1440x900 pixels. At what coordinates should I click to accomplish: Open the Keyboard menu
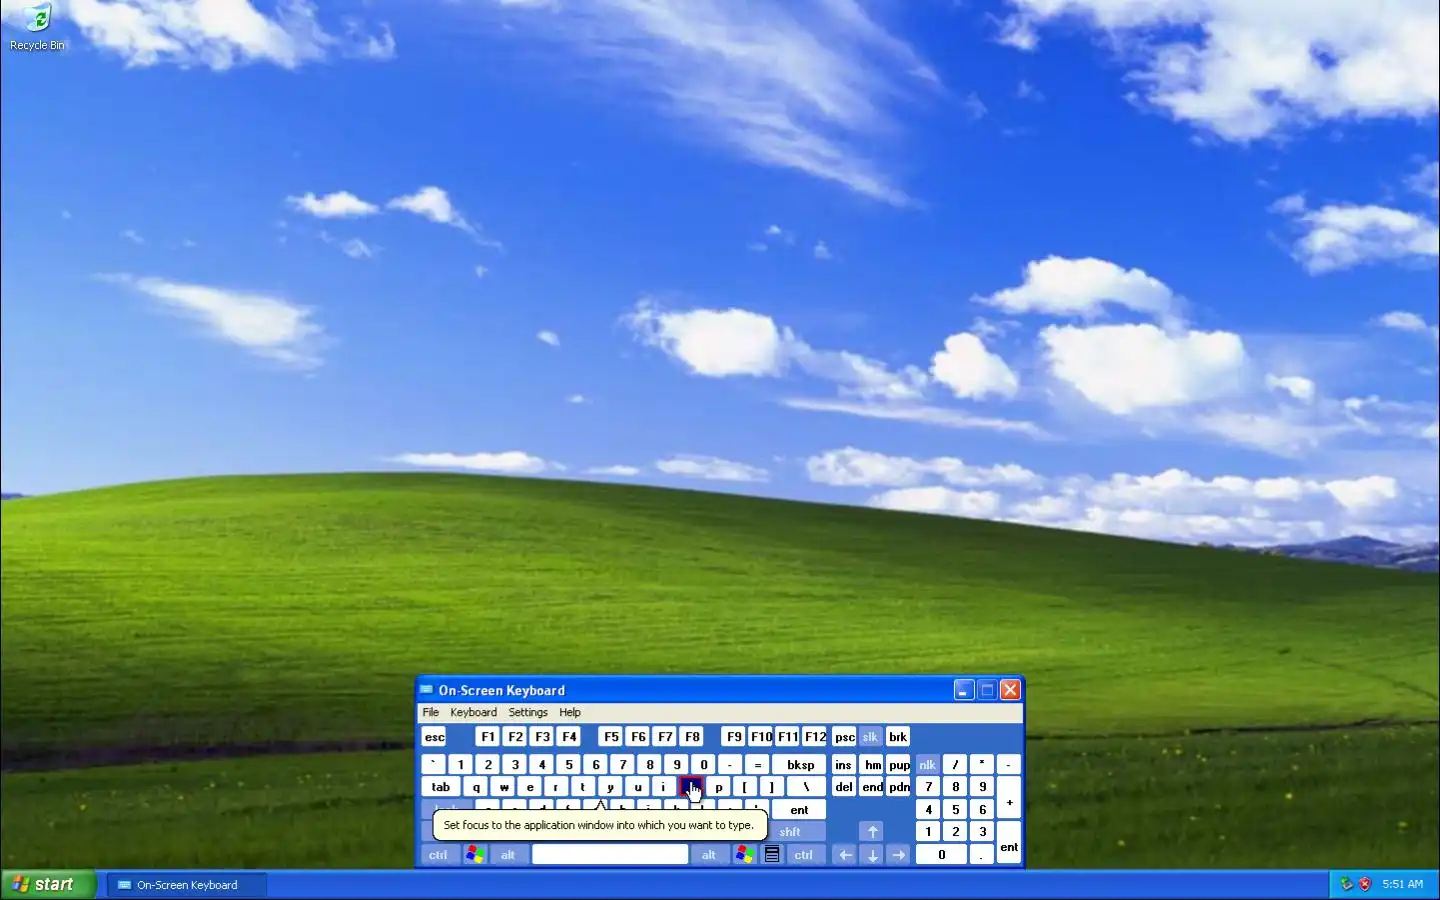tap(473, 712)
